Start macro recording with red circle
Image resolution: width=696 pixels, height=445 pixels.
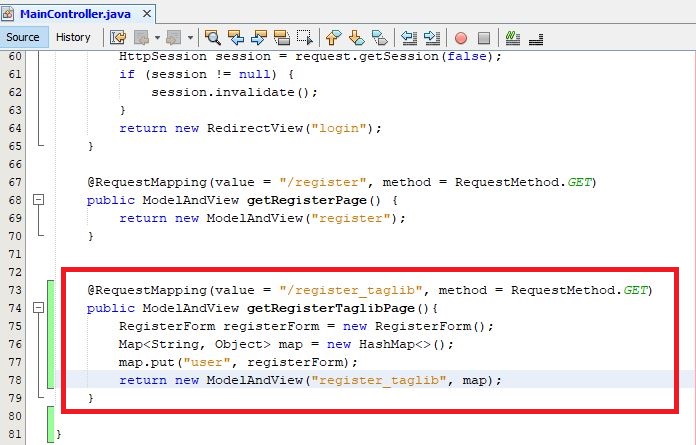point(461,38)
